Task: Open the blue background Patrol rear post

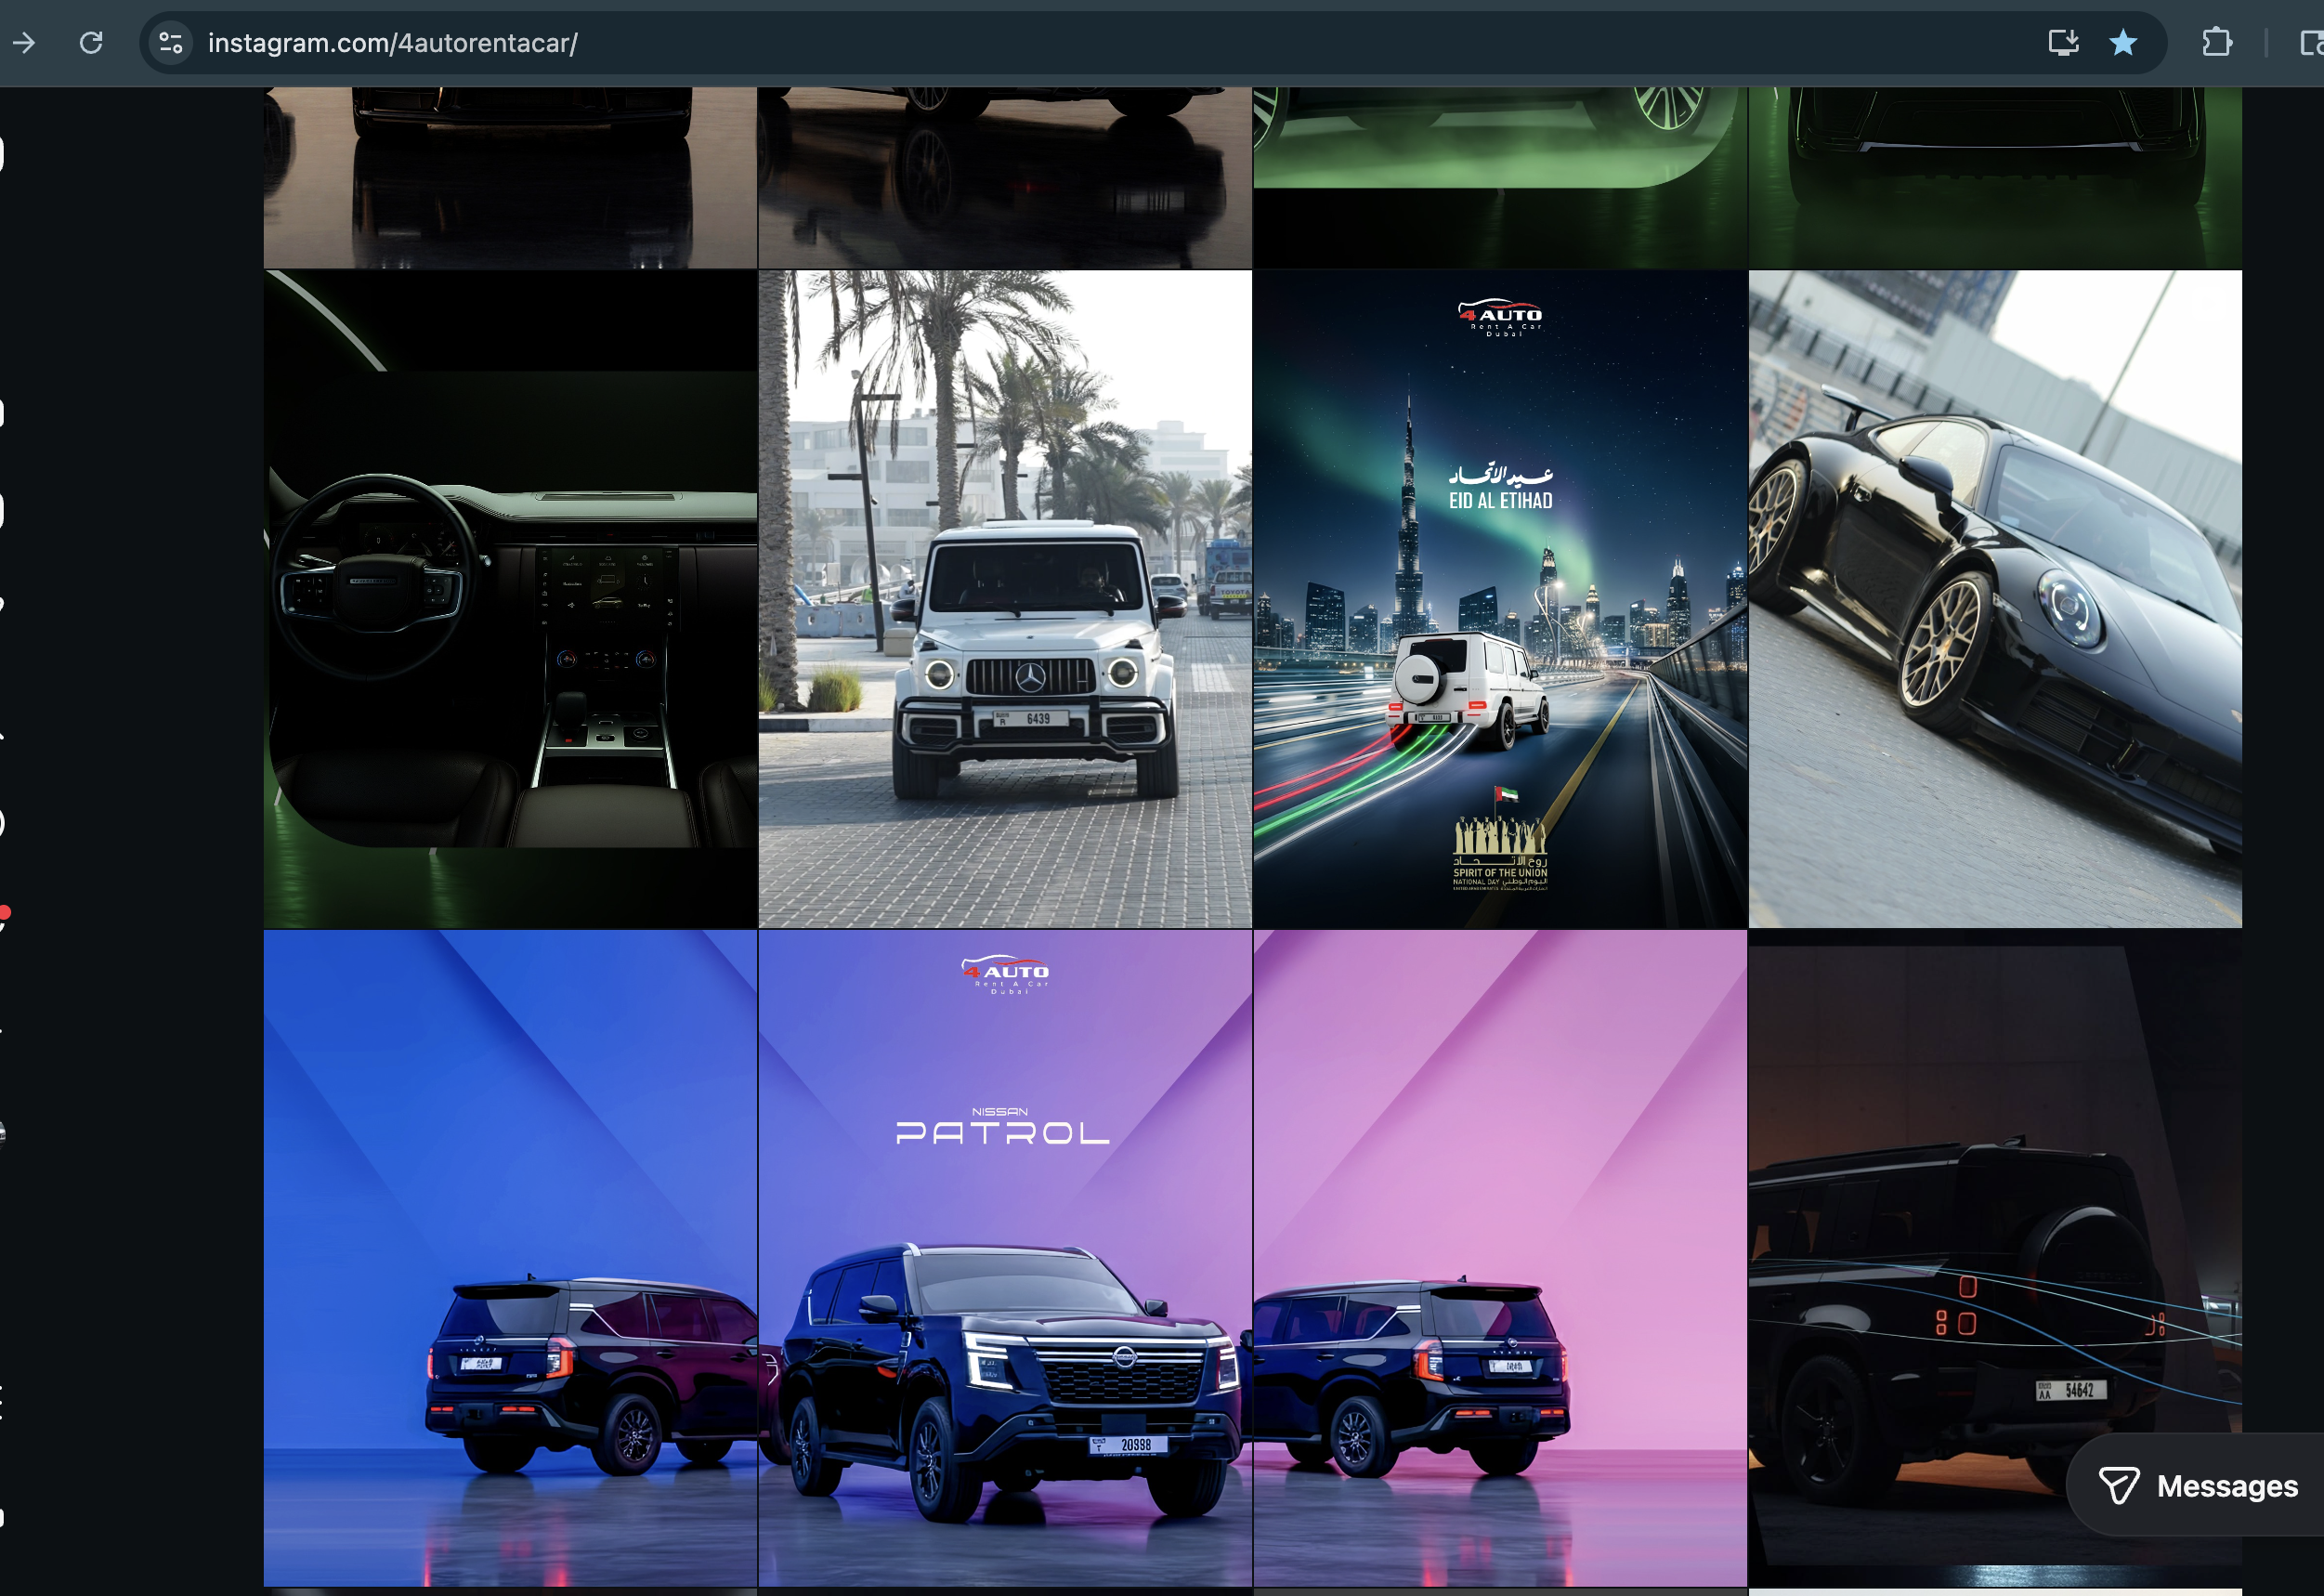Action: (x=510, y=1258)
